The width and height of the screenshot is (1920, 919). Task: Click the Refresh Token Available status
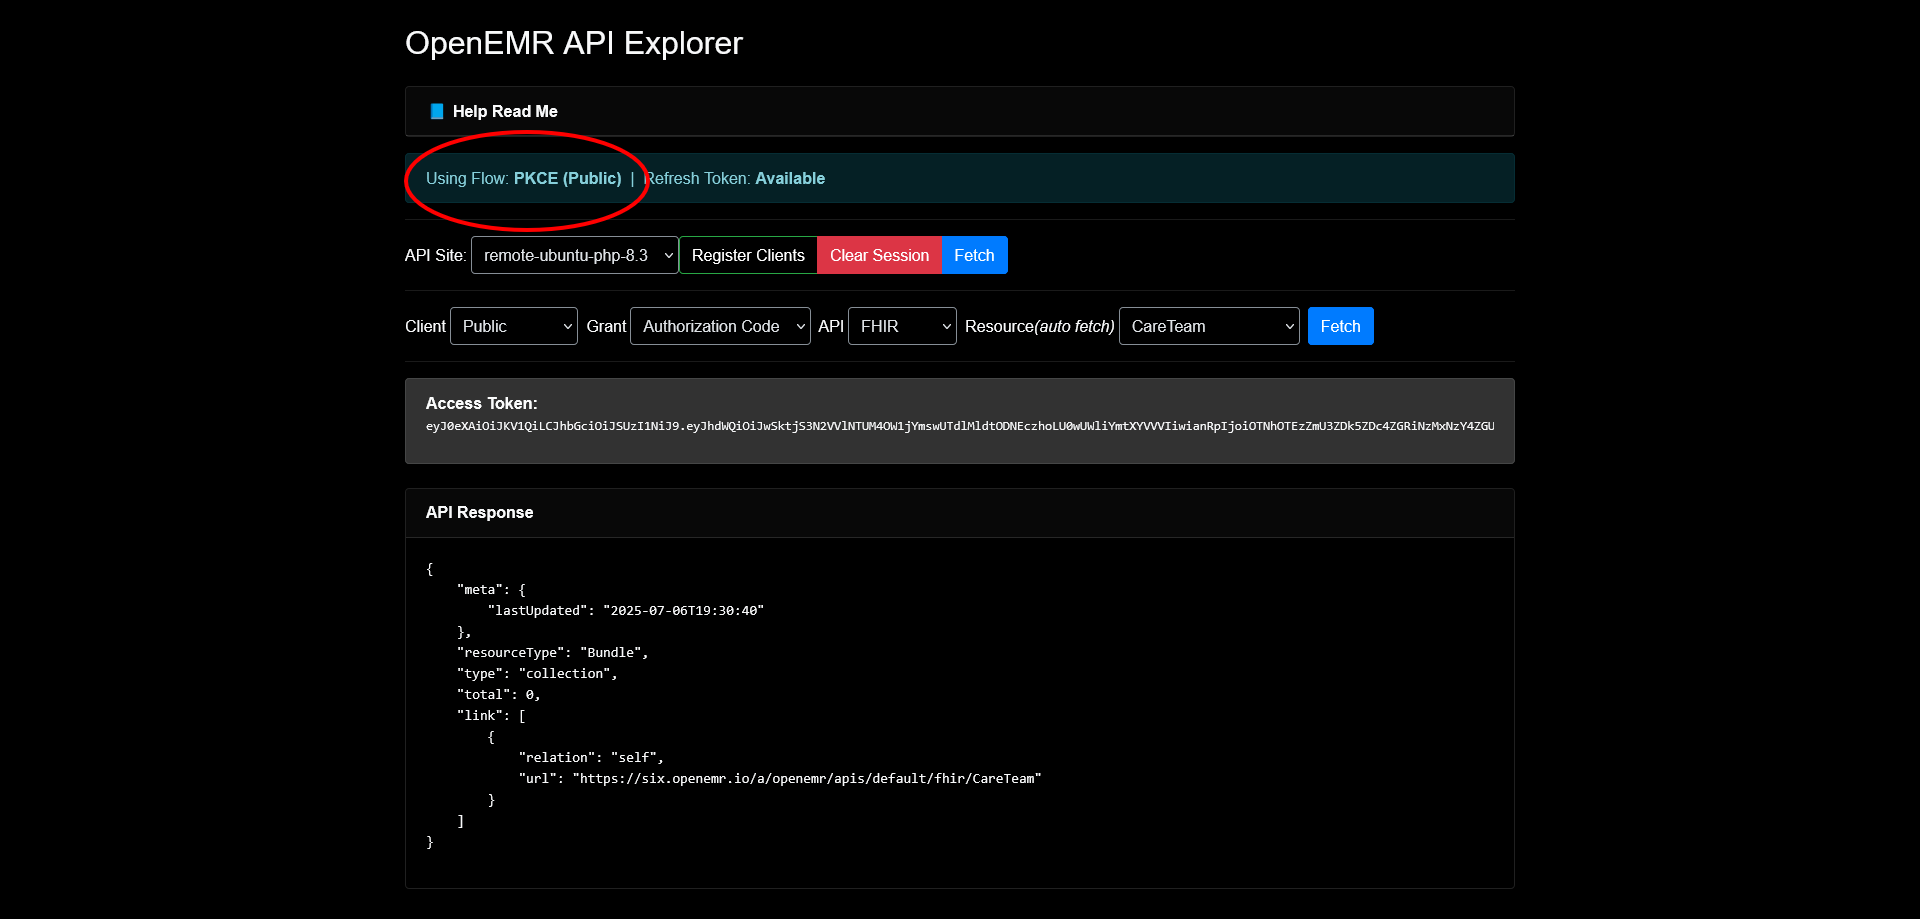pyautogui.click(x=734, y=178)
